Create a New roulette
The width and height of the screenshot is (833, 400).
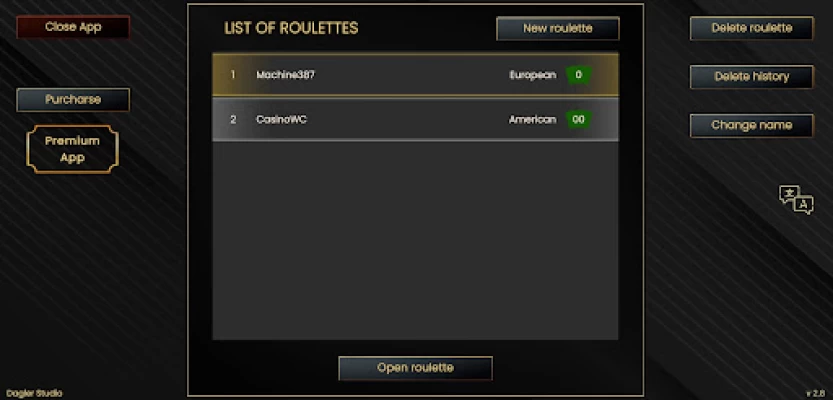tap(557, 29)
